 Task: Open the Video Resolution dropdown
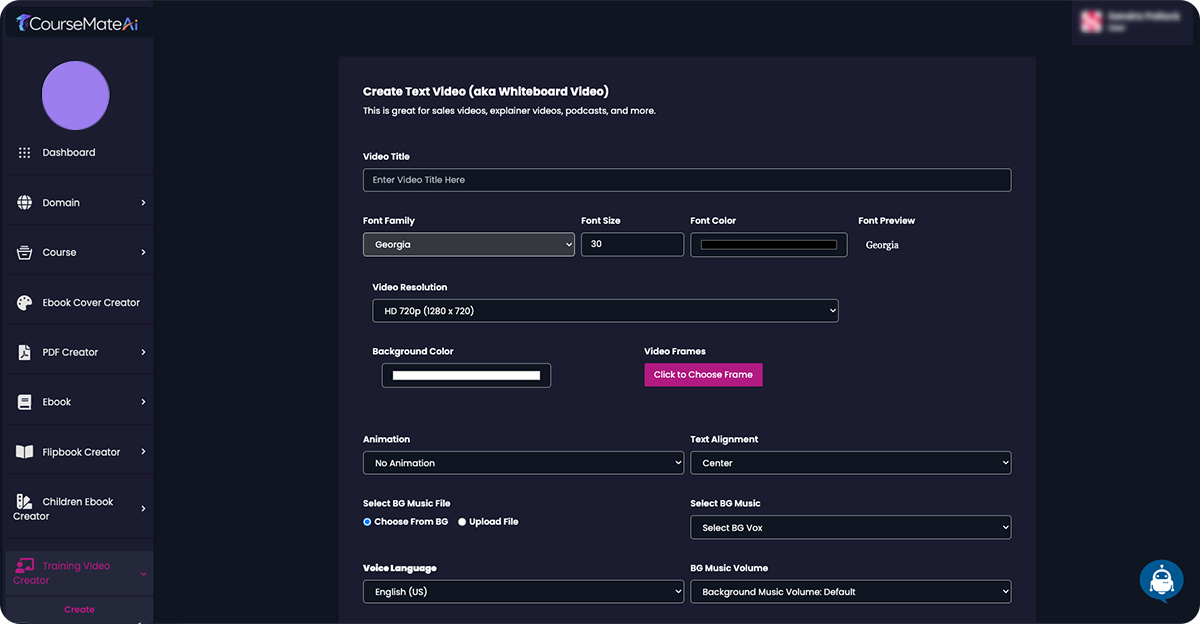[x=605, y=311]
